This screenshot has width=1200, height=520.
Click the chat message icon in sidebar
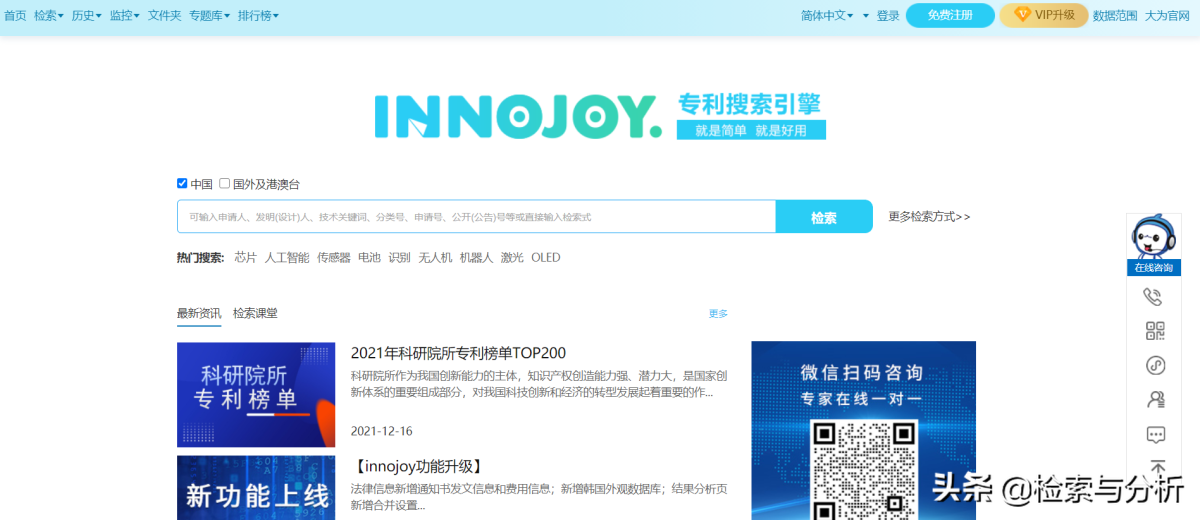coord(1155,434)
